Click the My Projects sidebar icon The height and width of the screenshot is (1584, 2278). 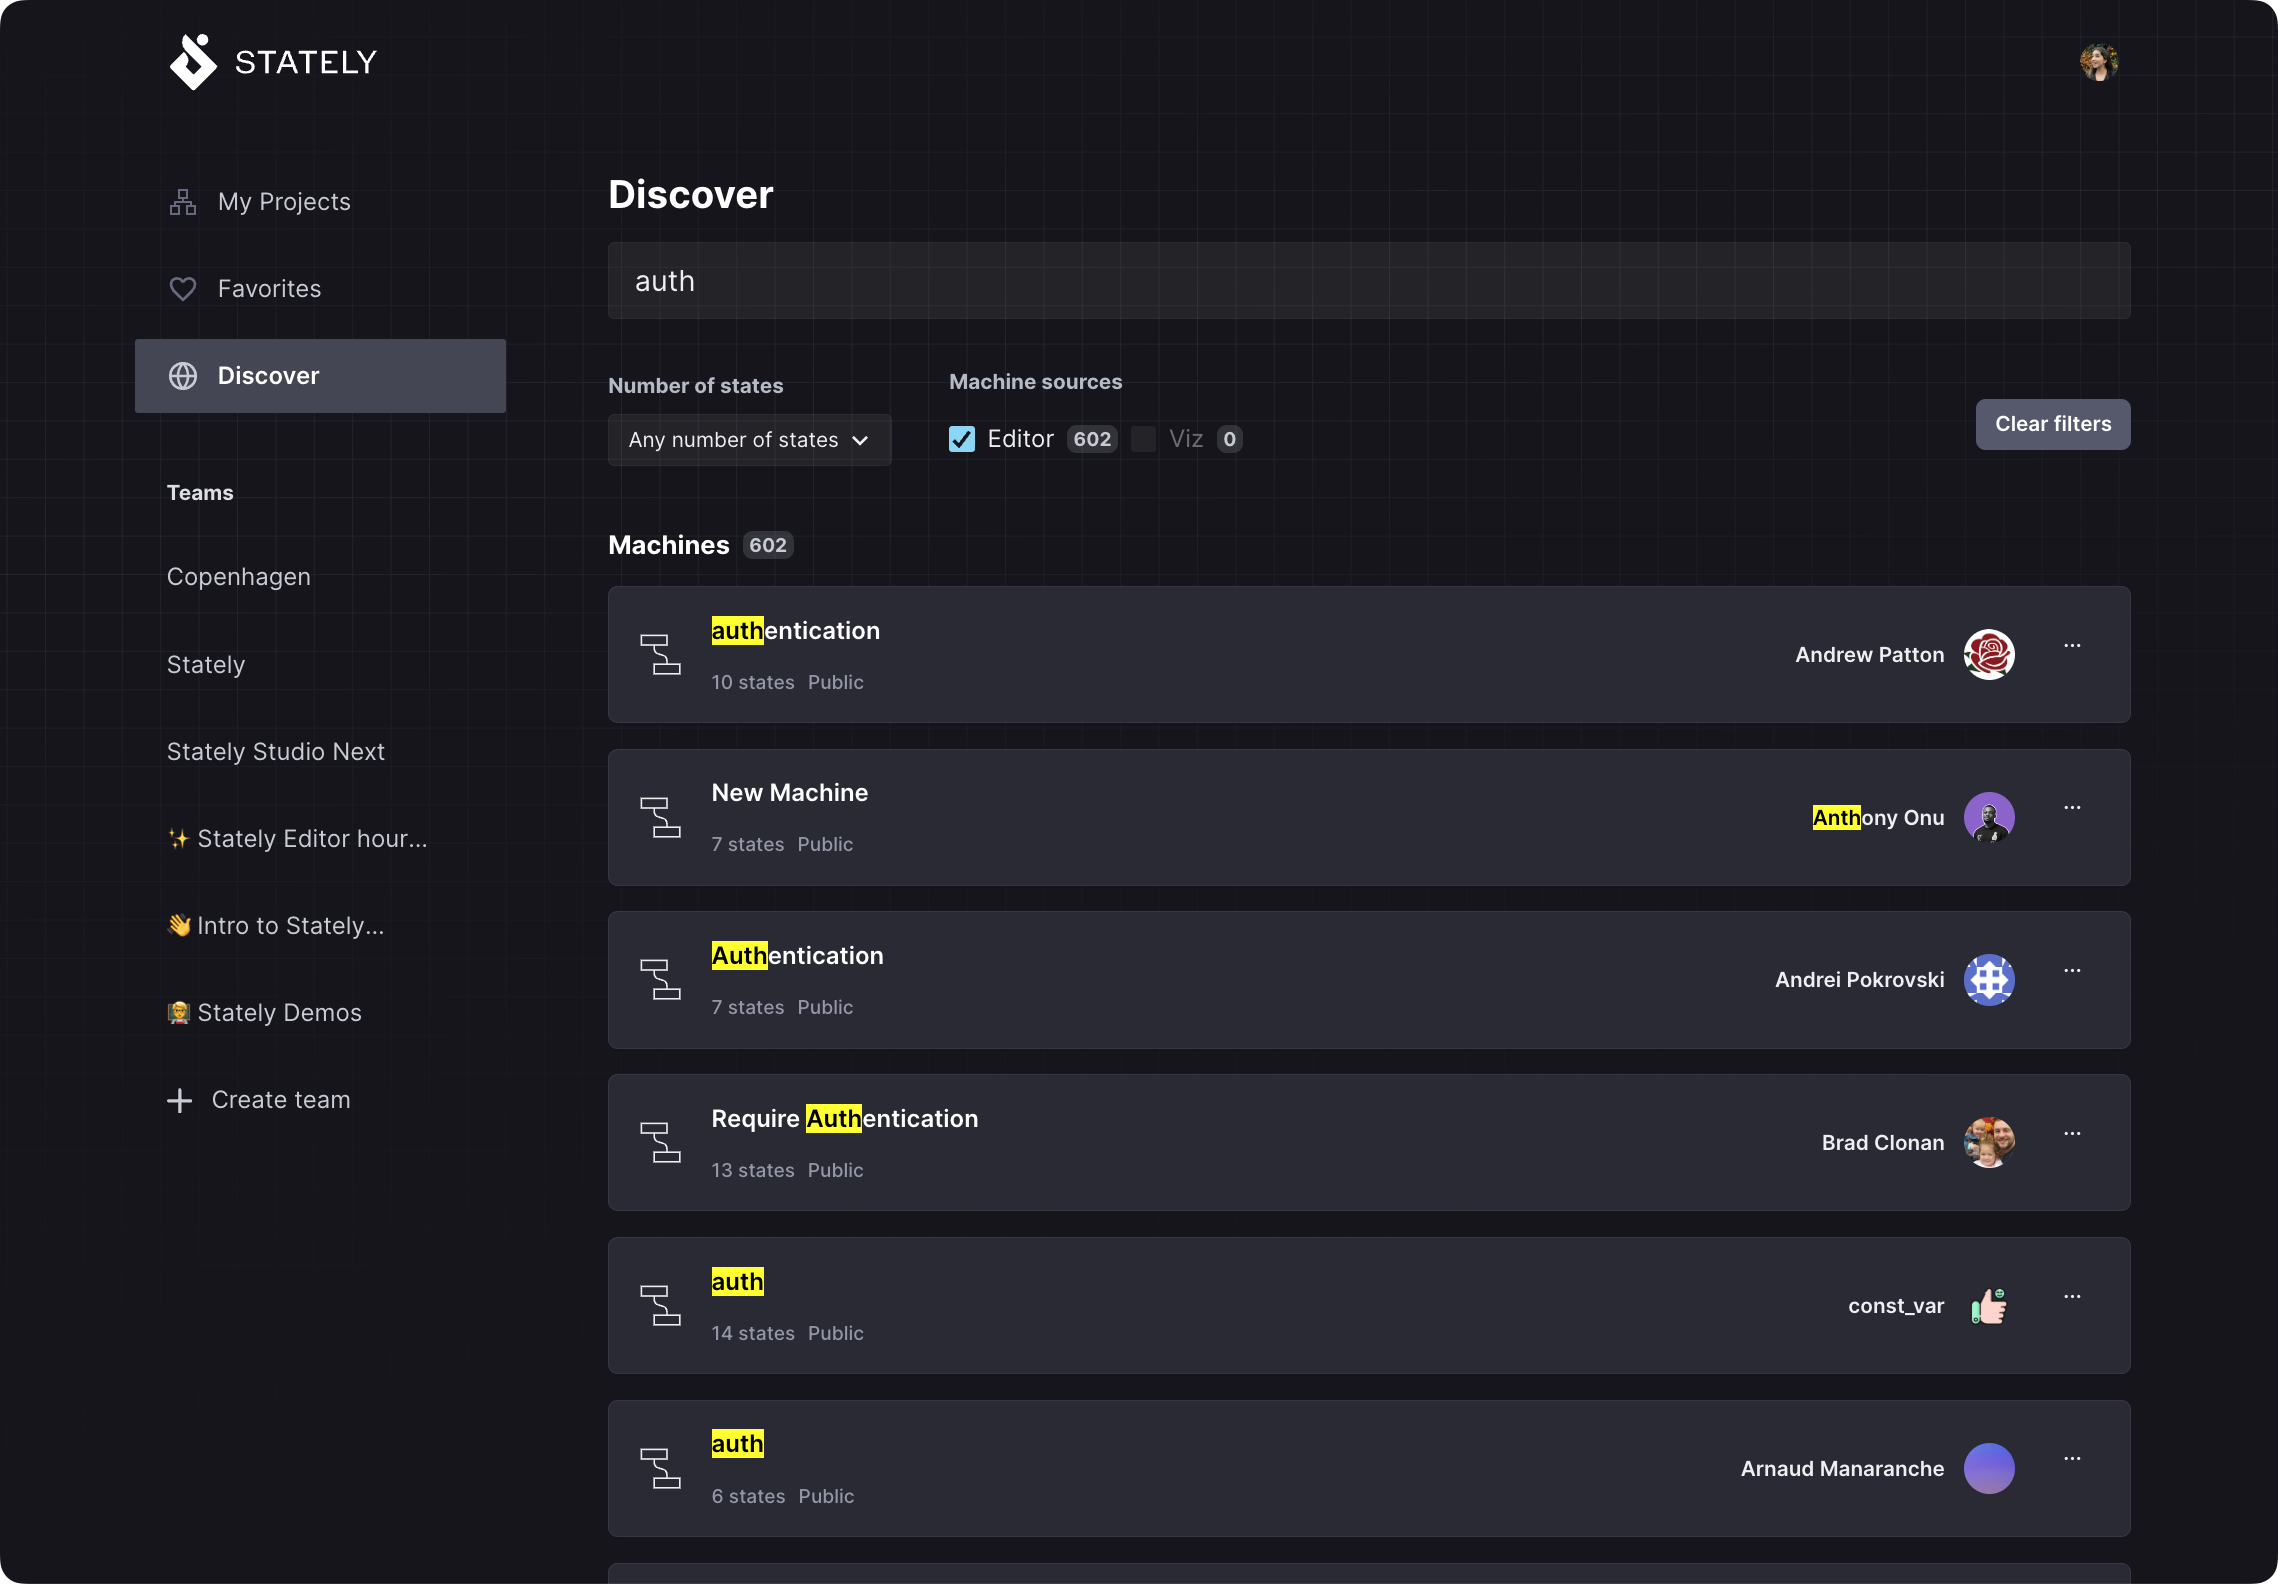[x=182, y=203]
